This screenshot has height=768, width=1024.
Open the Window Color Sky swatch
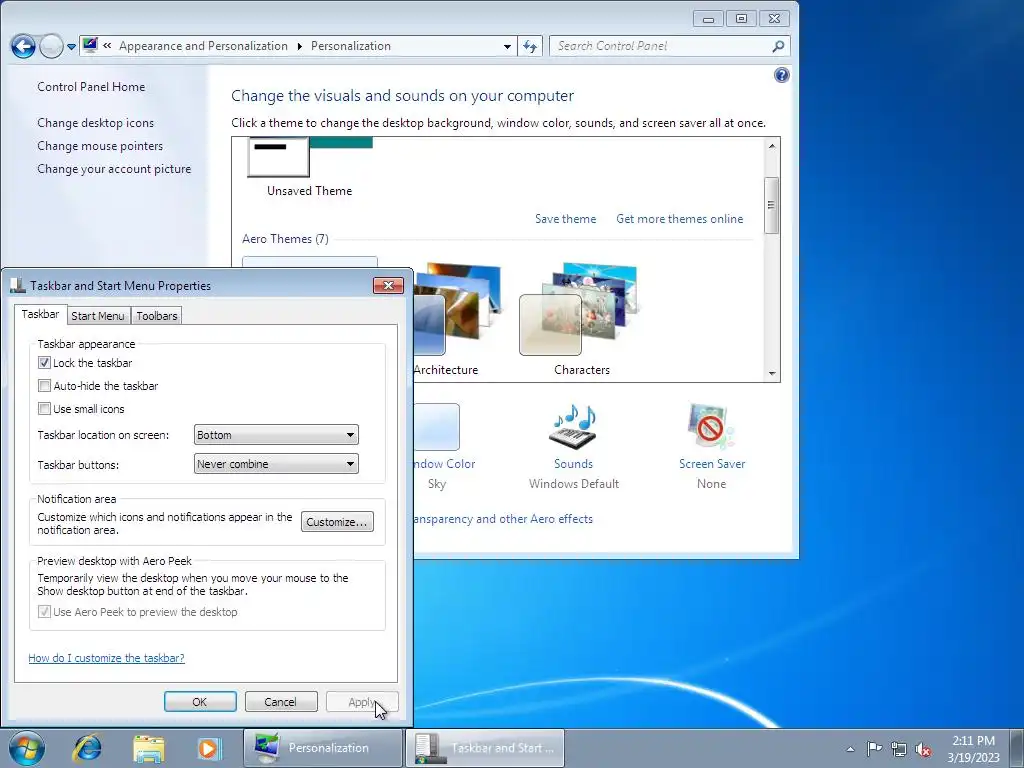436,426
